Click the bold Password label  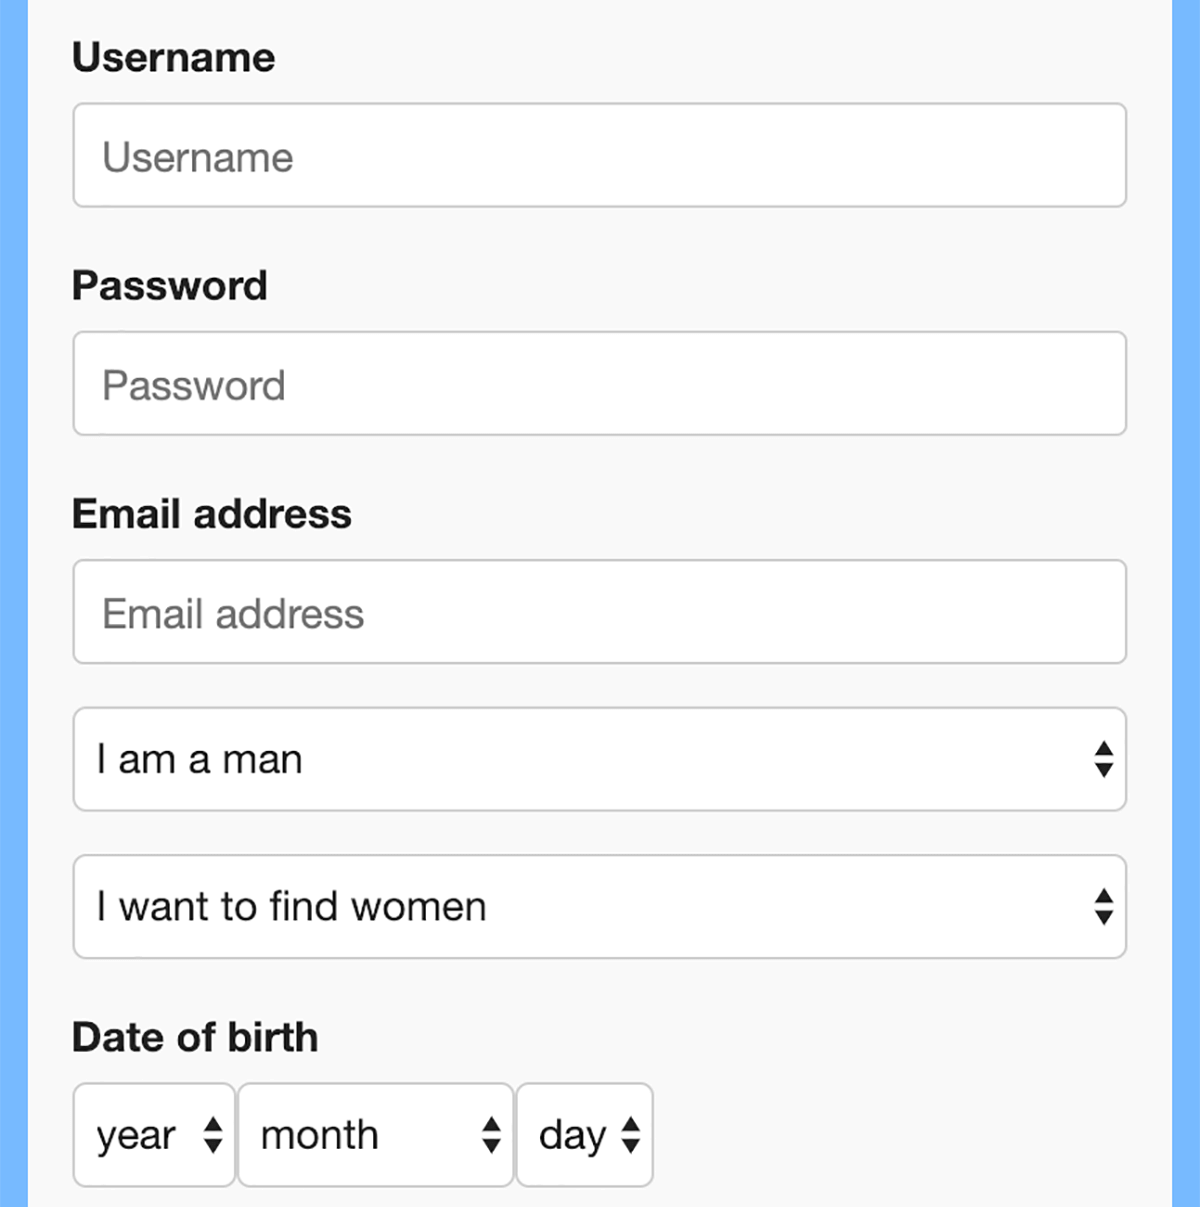point(170,286)
